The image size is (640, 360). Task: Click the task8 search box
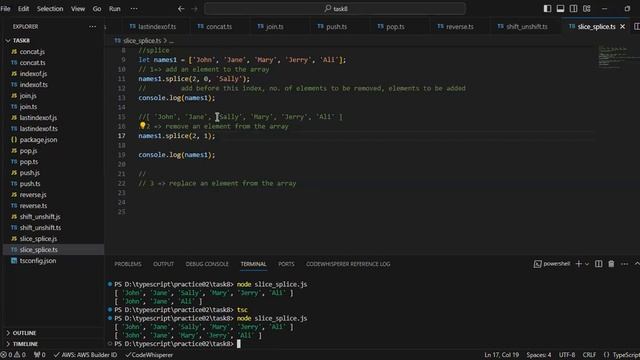(x=335, y=9)
